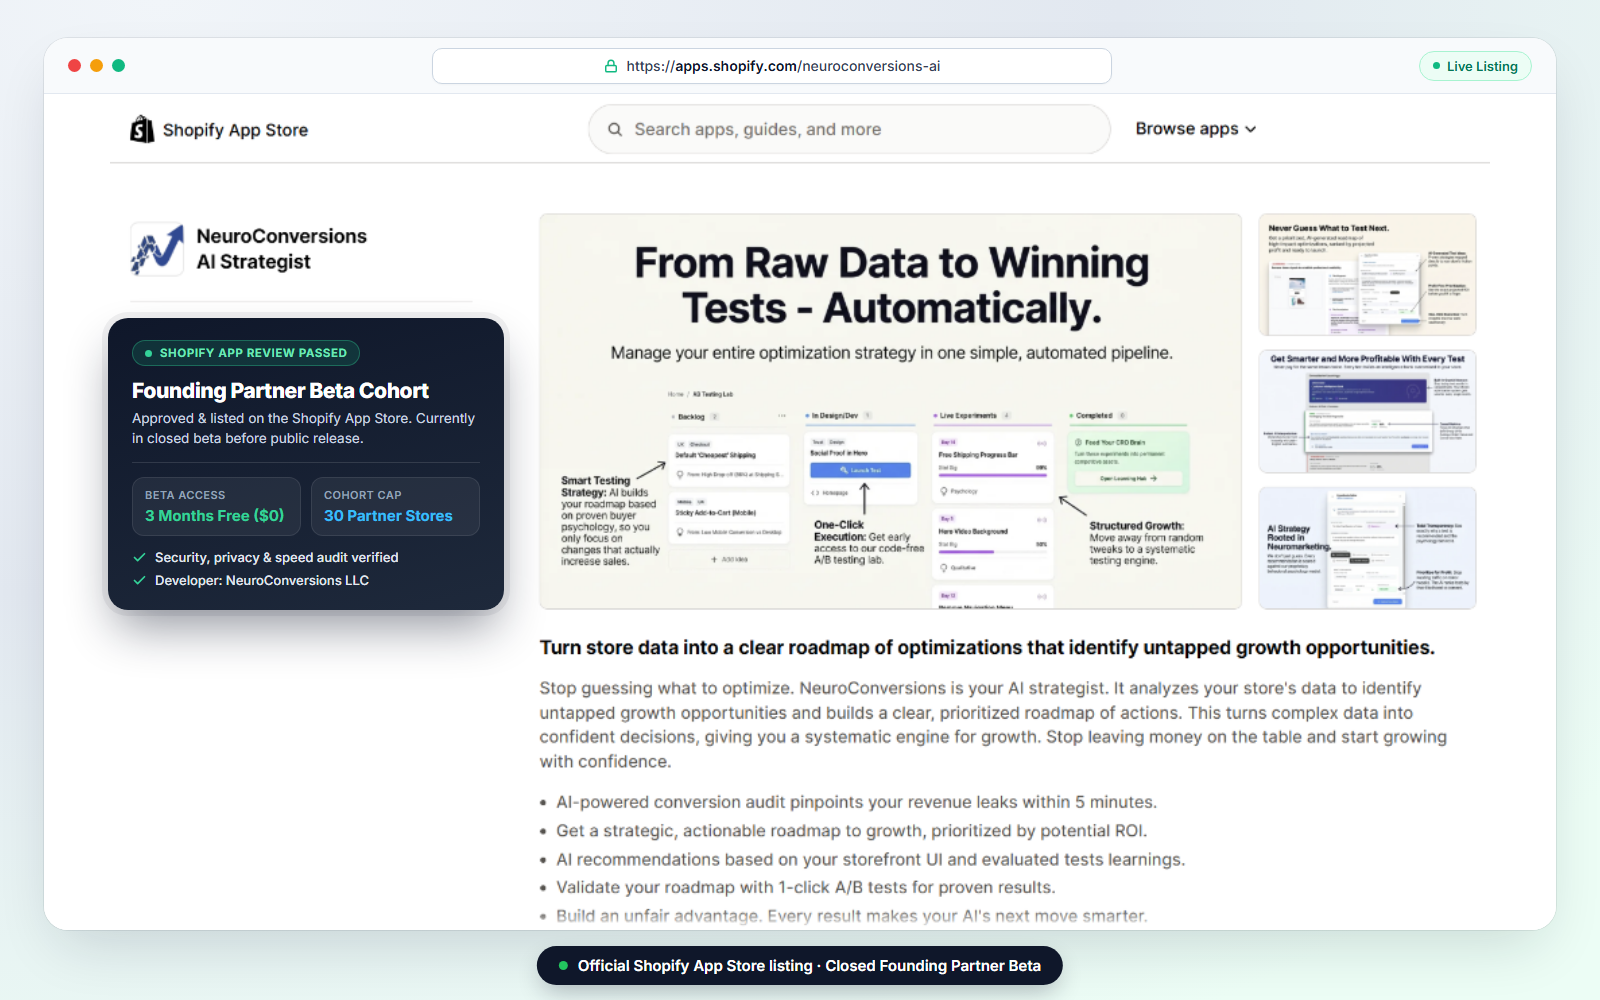Viewport: 1600px width, 1000px height.
Task: Click 'Developer: NeuroConversions LLC' text
Action: click(x=262, y=580)
